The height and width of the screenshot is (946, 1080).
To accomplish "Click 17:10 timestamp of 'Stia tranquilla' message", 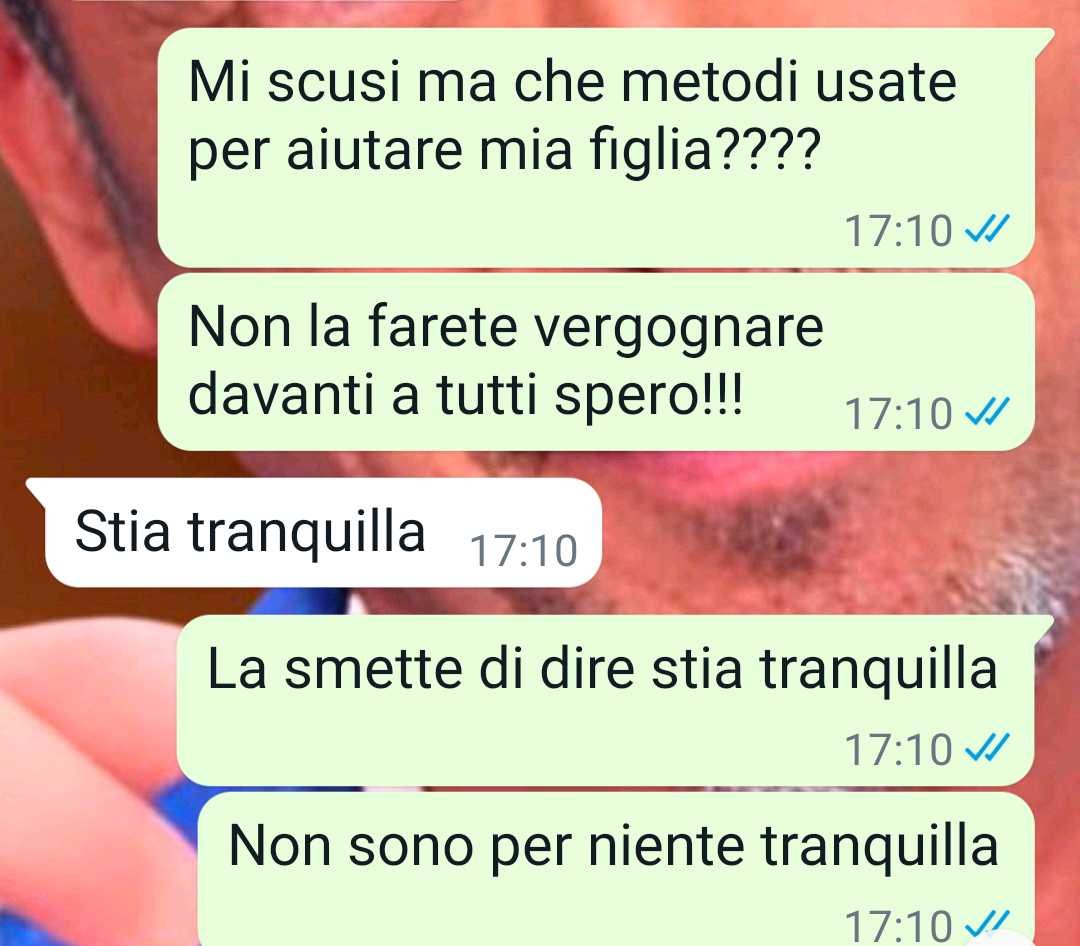I will [x=523, y=551].
